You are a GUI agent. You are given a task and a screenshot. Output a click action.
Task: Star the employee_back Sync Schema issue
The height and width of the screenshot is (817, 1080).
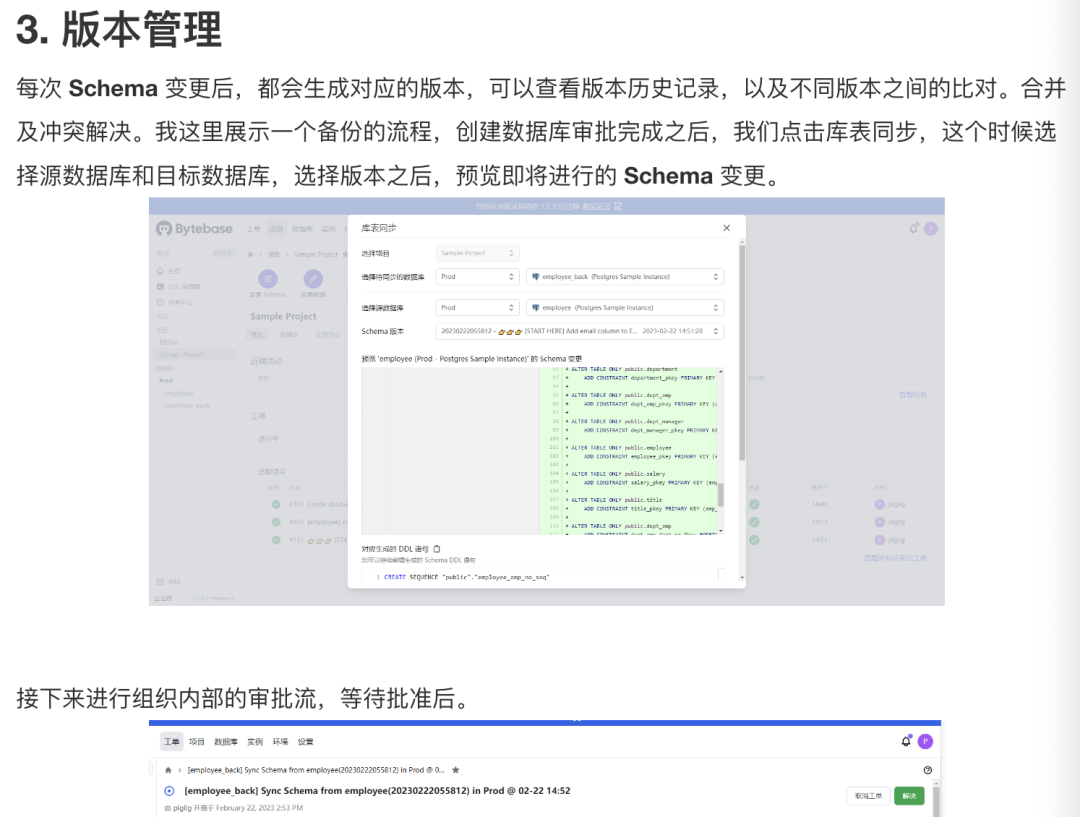click(x=455, y=770)
